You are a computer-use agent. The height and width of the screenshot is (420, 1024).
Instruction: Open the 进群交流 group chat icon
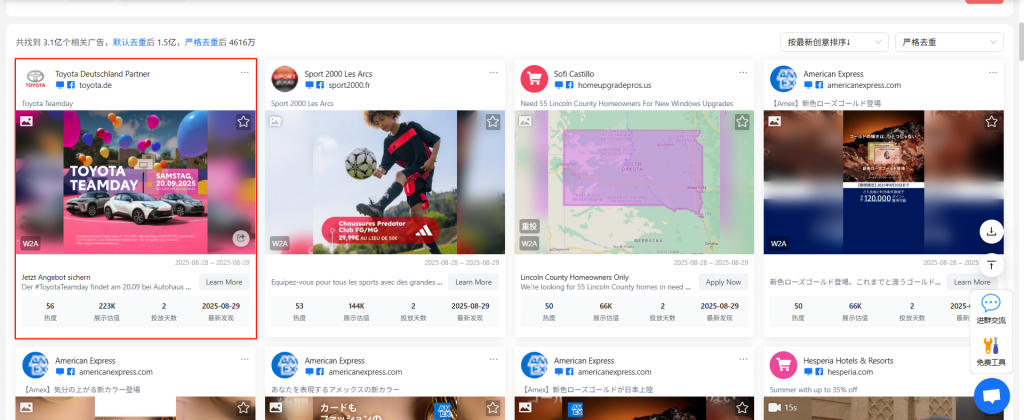[x=991, y=308]
